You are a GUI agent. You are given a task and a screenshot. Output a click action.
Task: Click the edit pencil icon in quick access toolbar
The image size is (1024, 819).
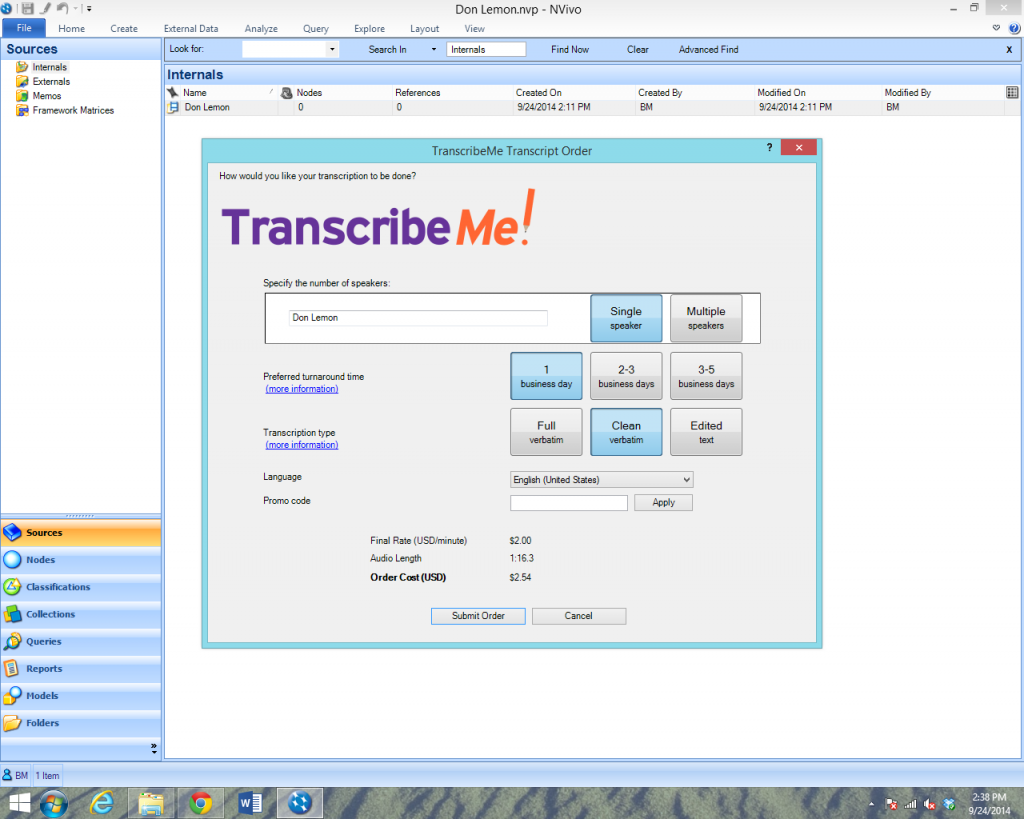[45, 8]
